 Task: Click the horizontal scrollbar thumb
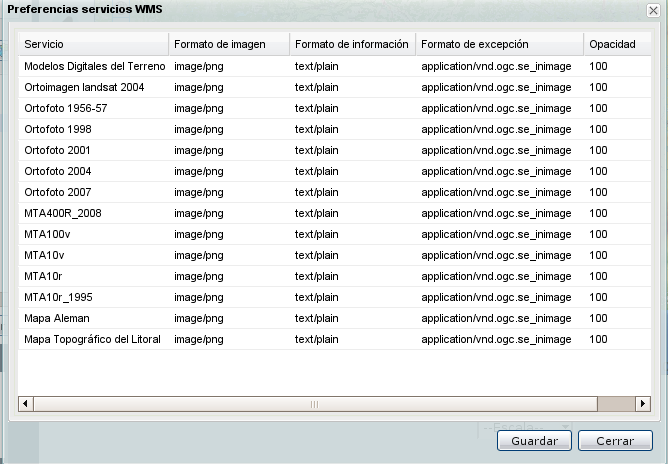point(315,404)
